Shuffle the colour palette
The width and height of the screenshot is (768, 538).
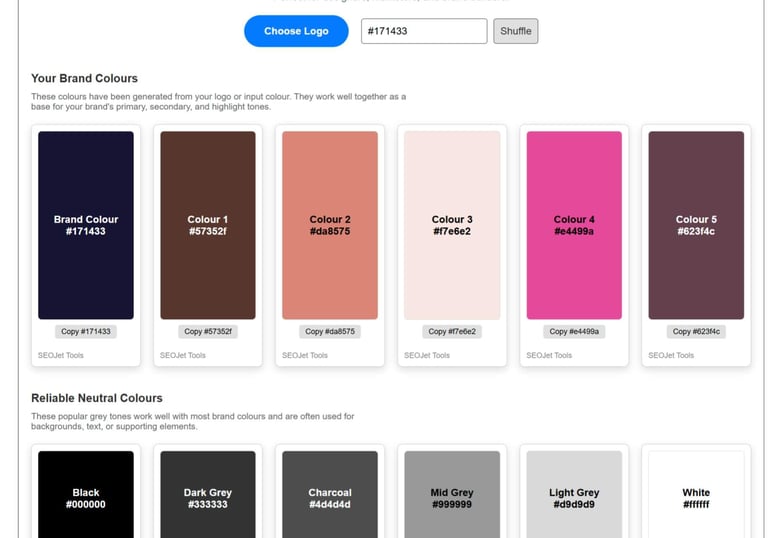pyautogui.click(x=516, y=31)
